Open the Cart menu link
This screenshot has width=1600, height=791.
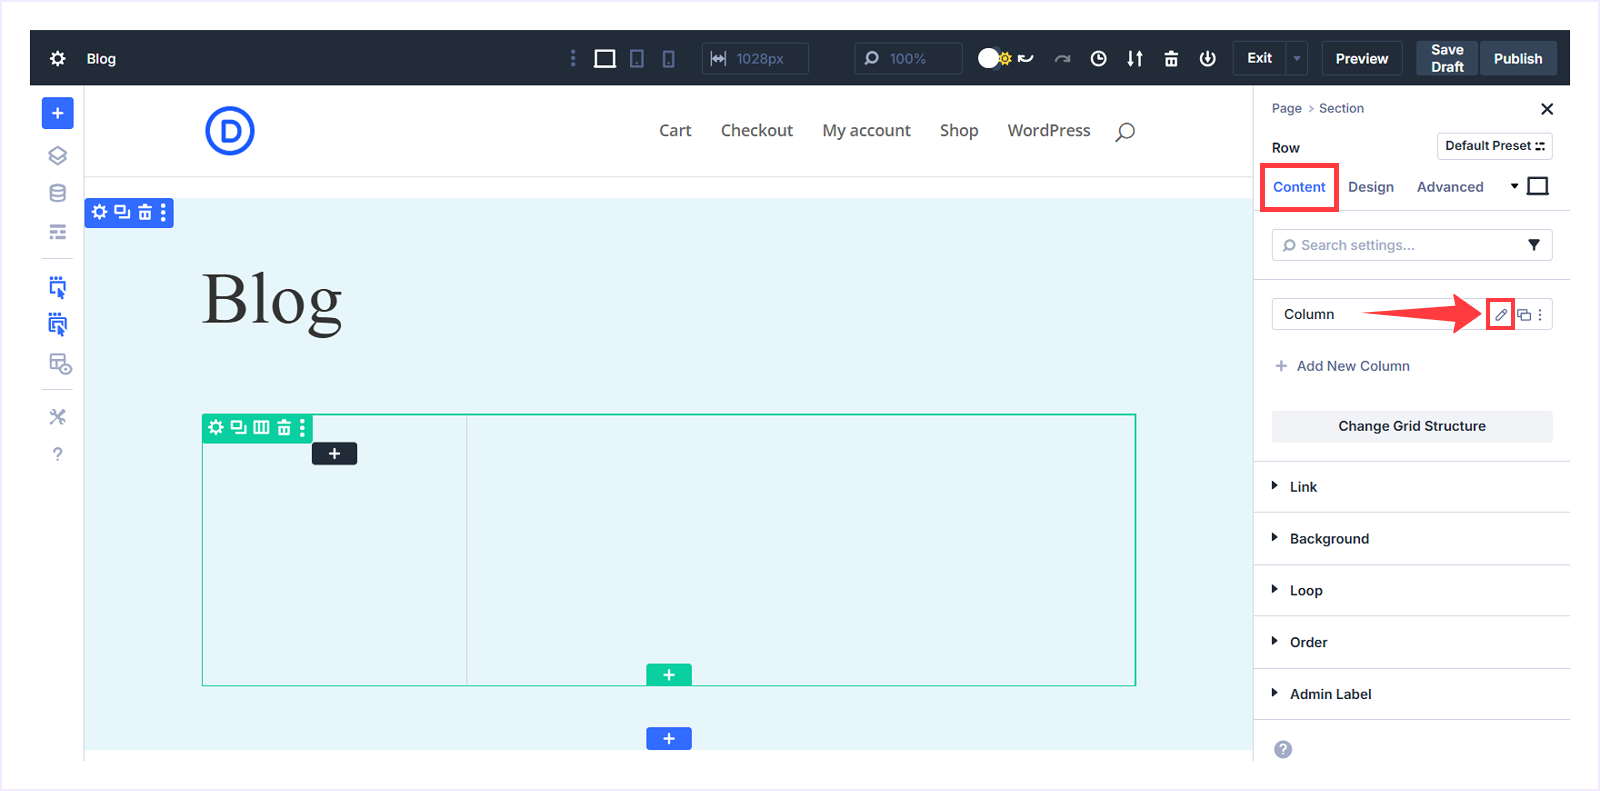point(675,130)
